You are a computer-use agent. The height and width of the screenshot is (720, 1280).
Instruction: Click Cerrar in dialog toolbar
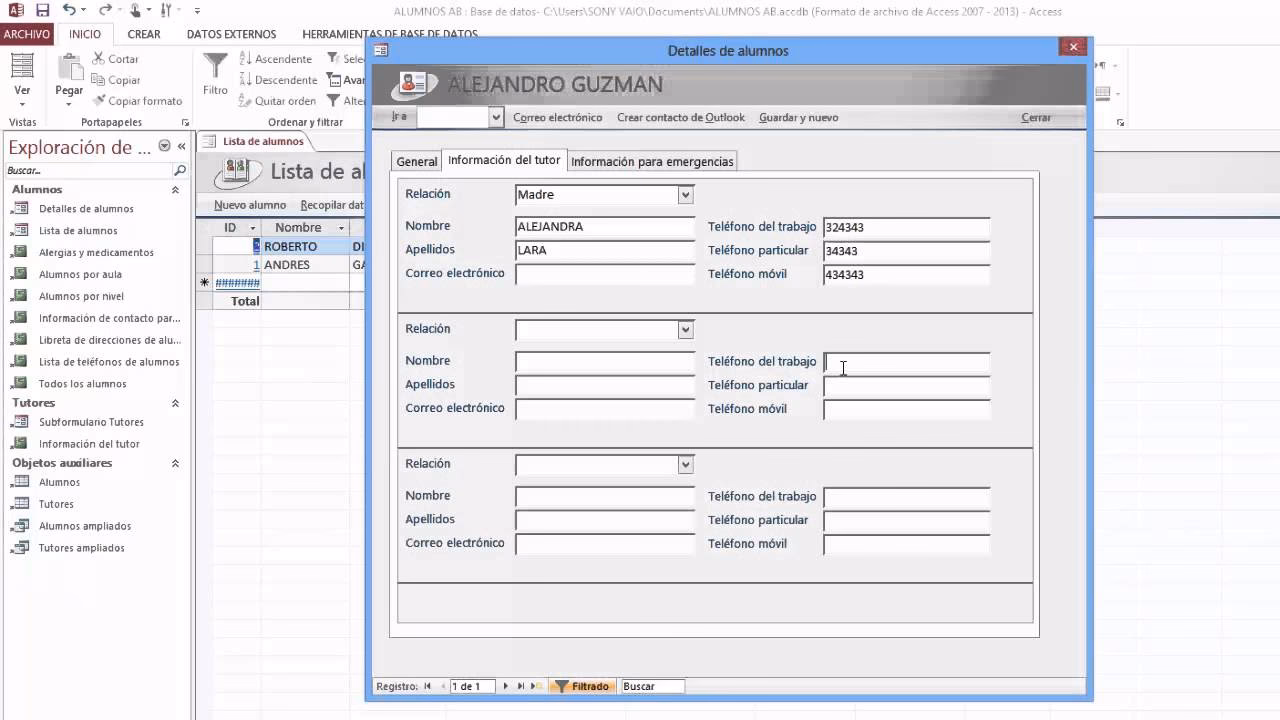pos(1036,117)
